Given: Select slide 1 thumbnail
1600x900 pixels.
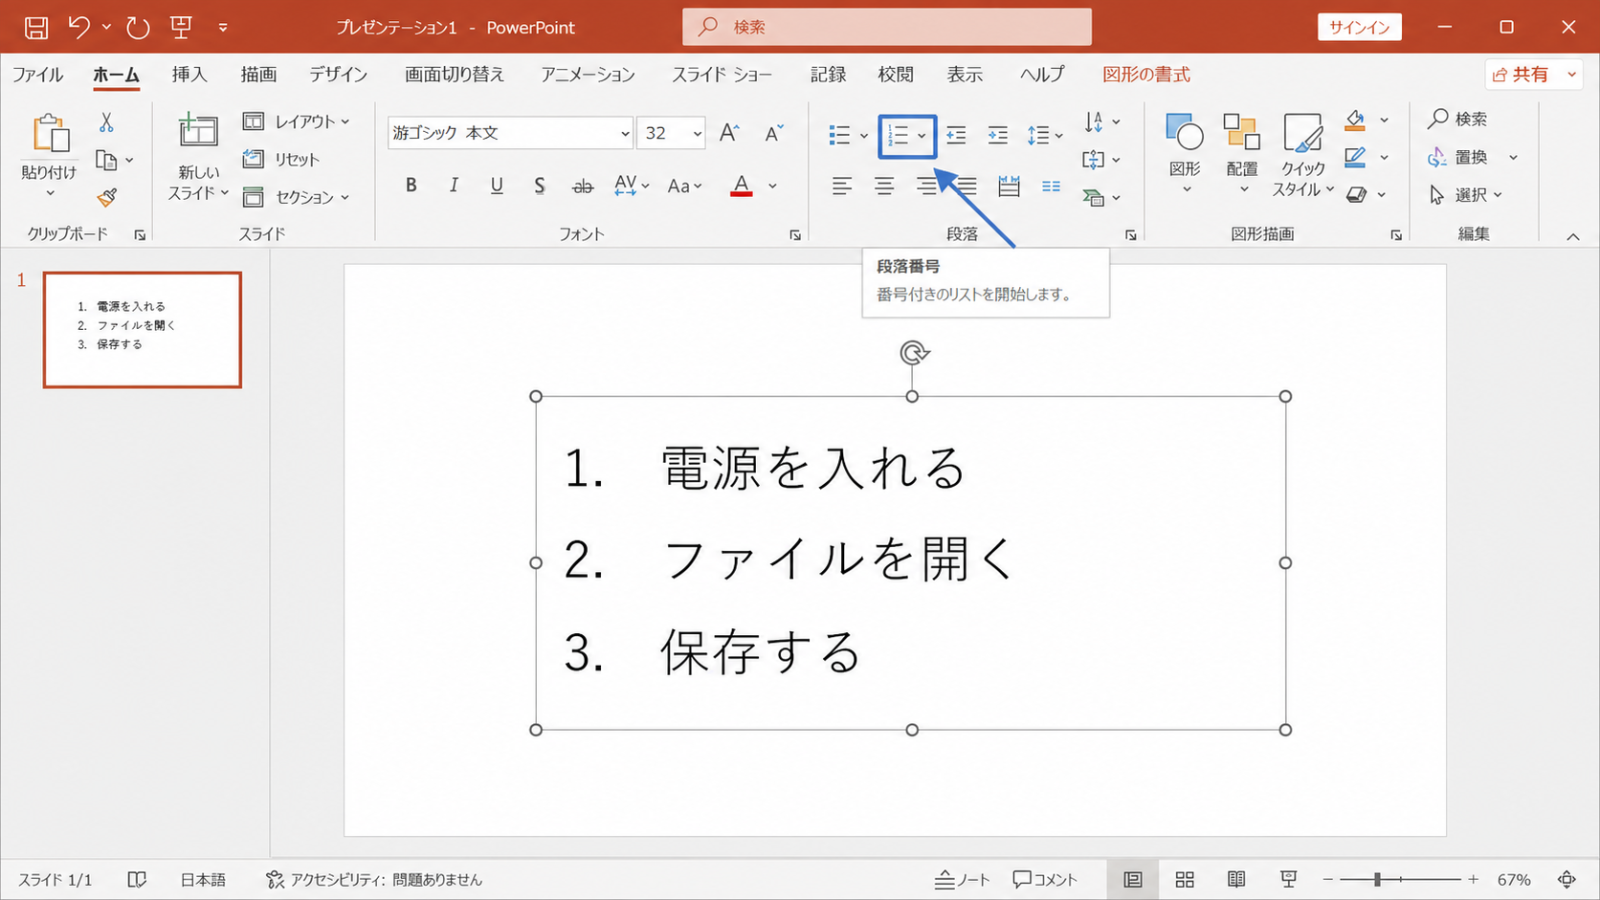Looking at the screenshot, I should [142, 330].
